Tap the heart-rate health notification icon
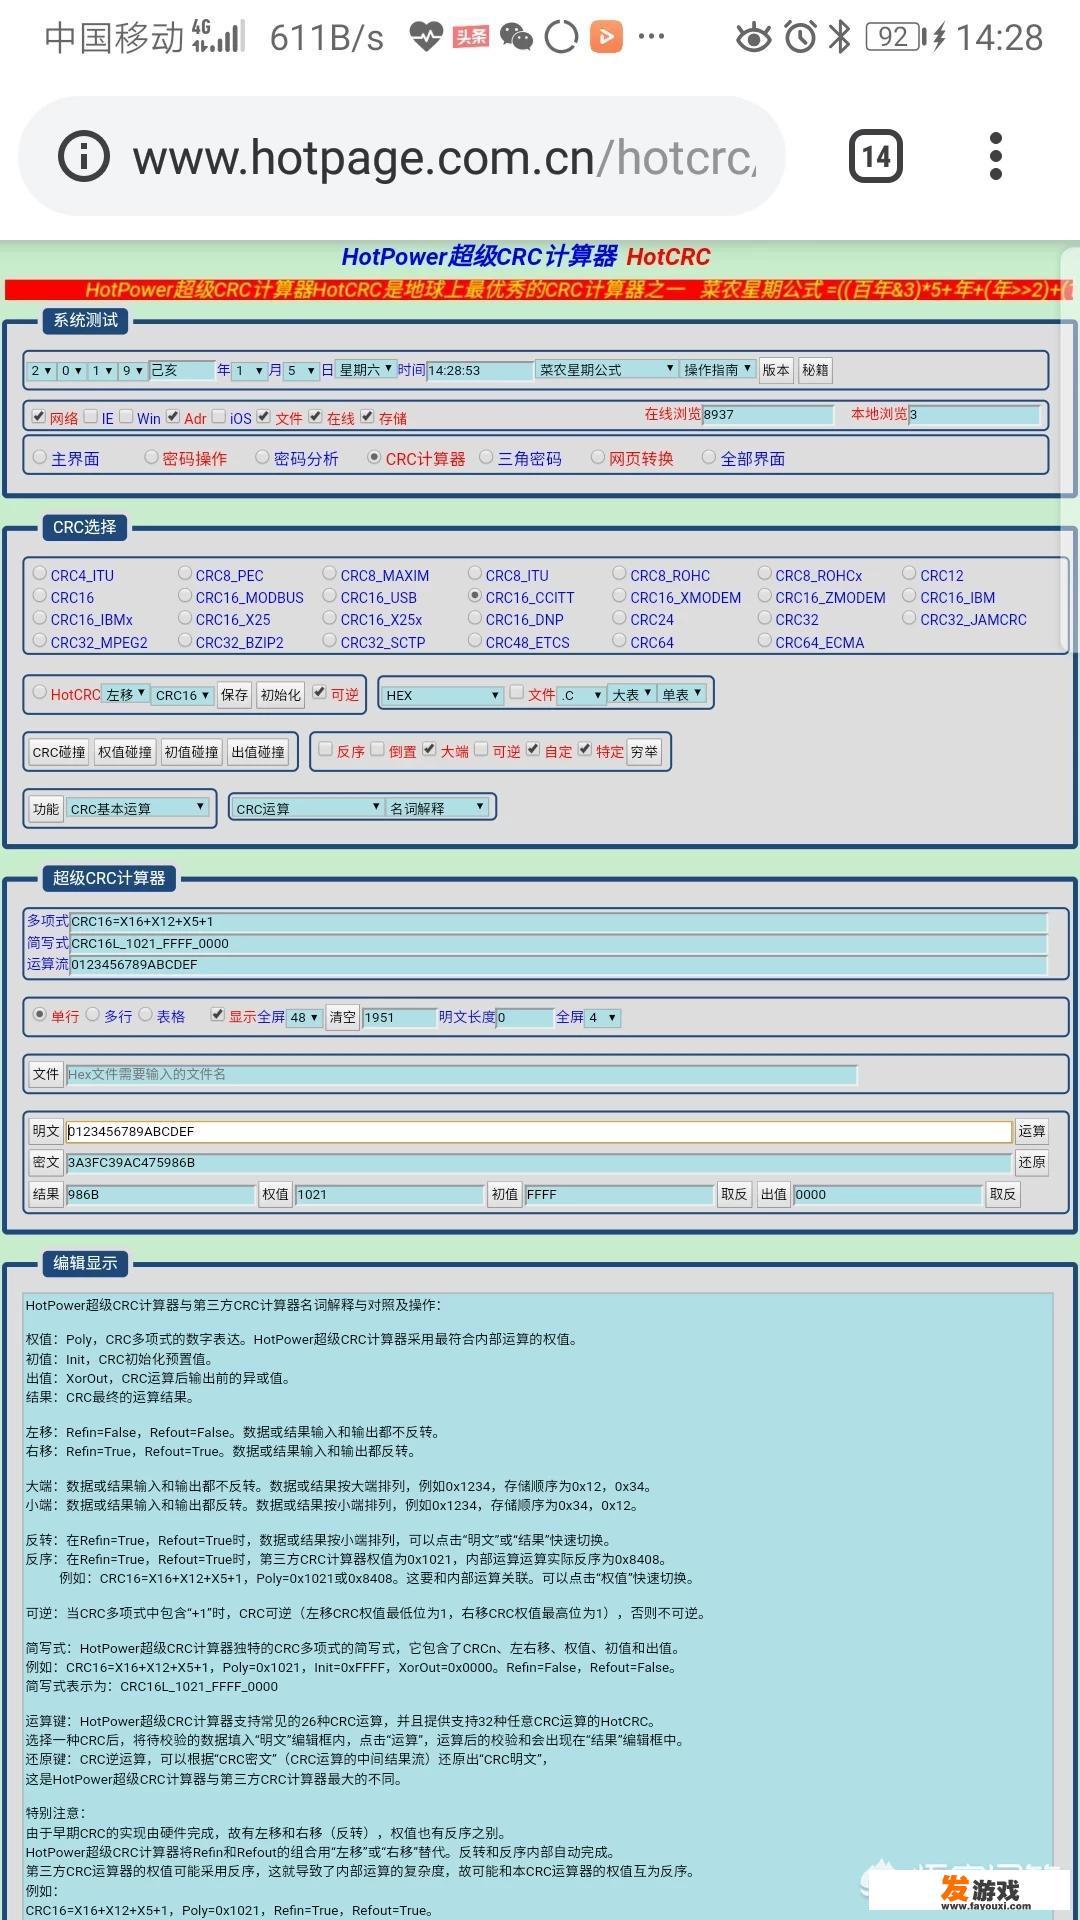Screen dimensions: 1080x1920 pyautogui.click(x=426, y=38)
